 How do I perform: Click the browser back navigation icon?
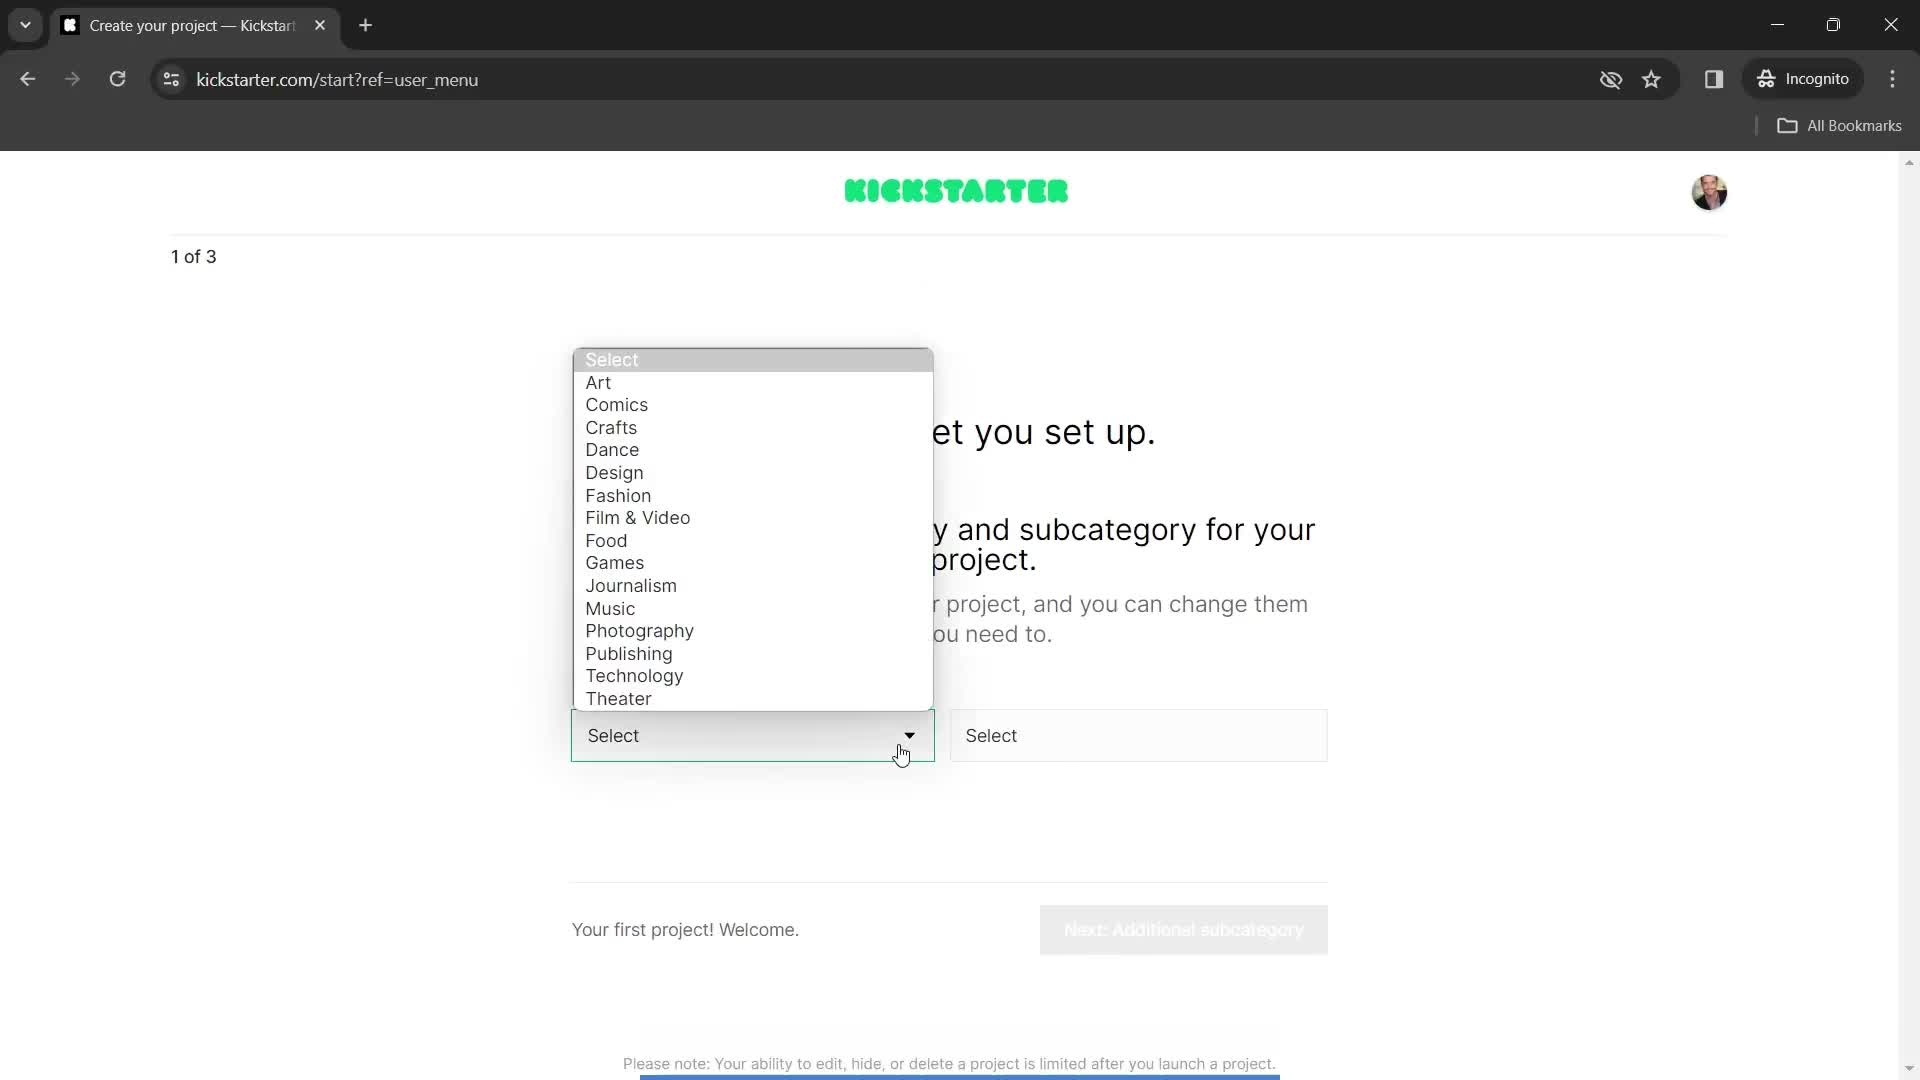pyautogui.click(x=29, y=80)
